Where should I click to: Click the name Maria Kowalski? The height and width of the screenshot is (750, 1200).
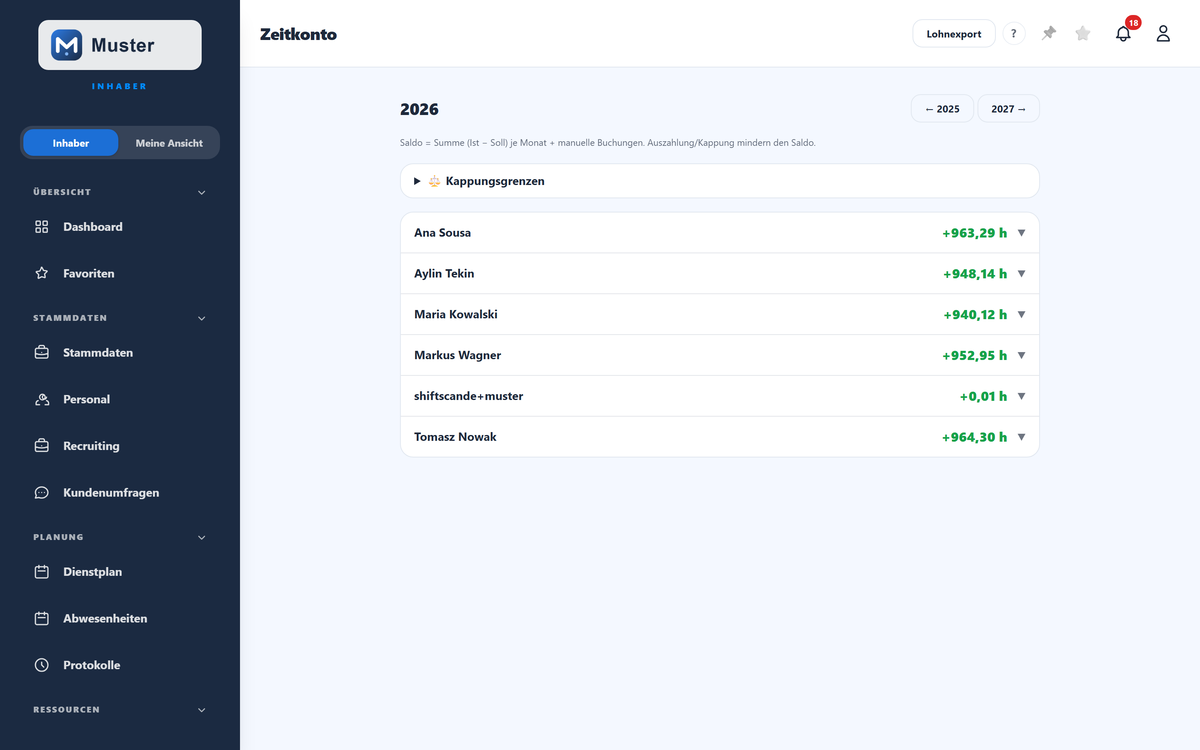[x=456, y=315]
